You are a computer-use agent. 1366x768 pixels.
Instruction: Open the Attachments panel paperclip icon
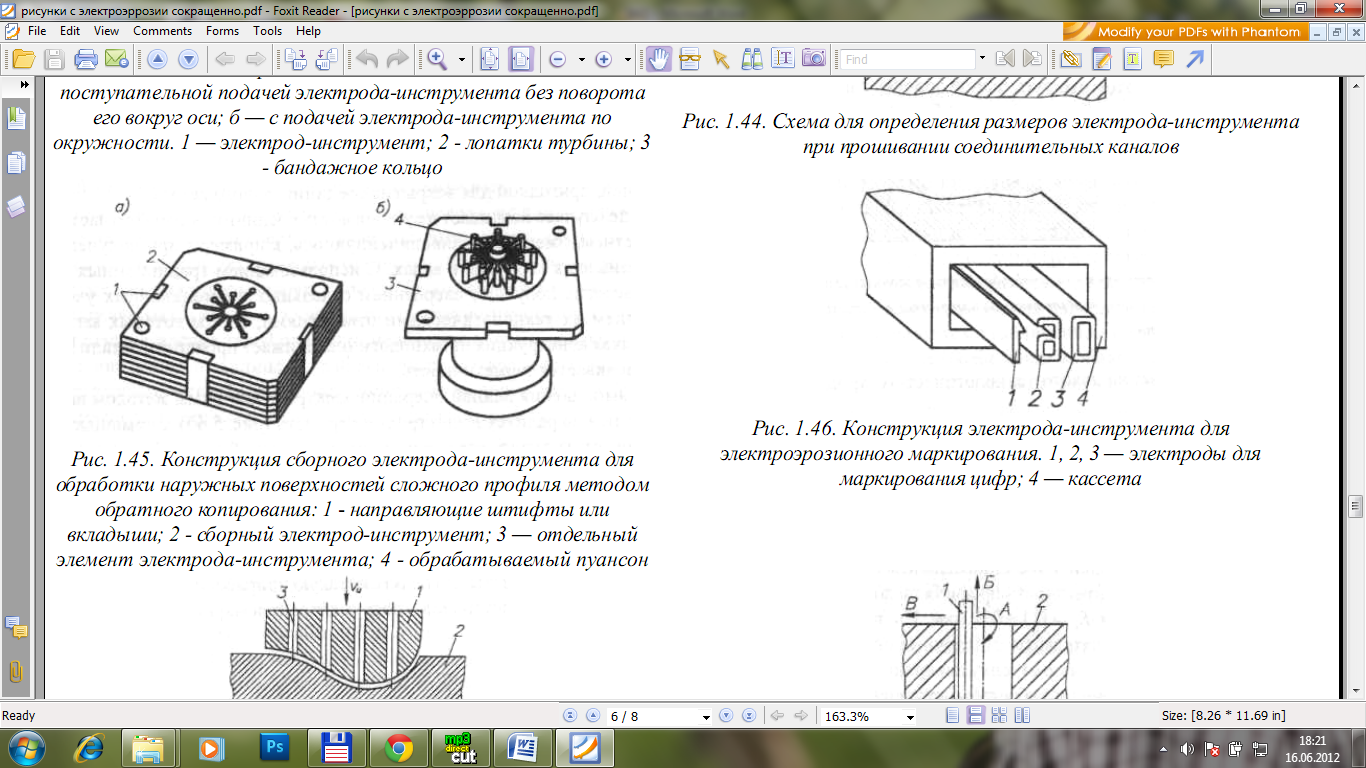pos(16,671)
